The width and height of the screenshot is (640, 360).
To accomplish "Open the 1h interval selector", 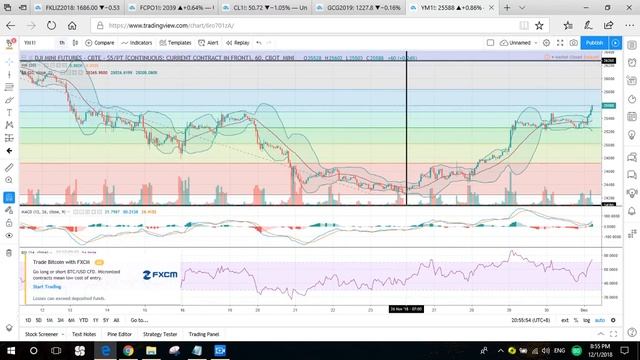I will [x=62, y=43].
